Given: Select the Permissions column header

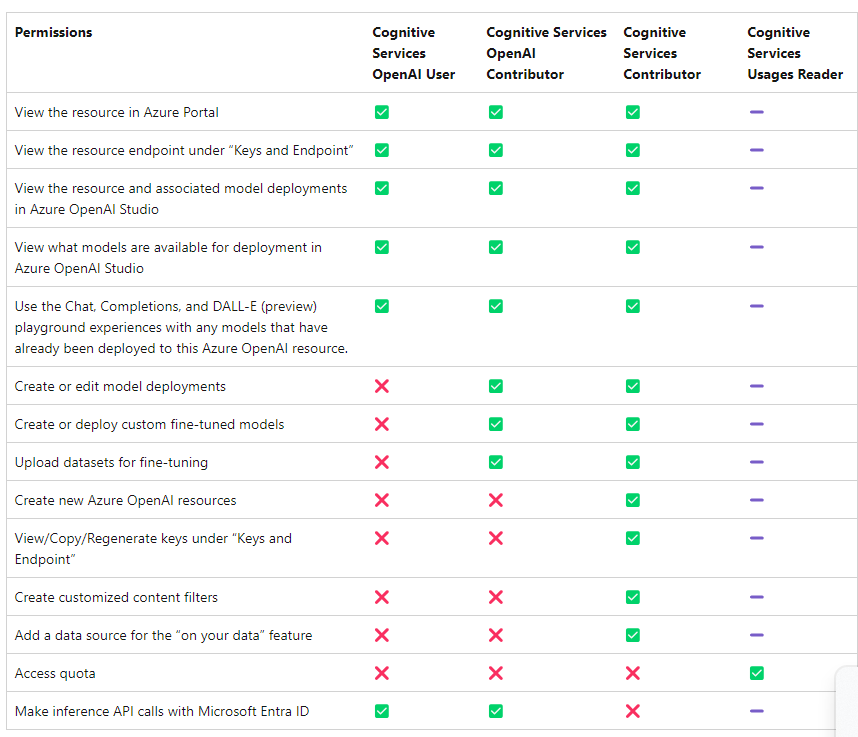Looking at the screenshot, I should coord(53,32).
